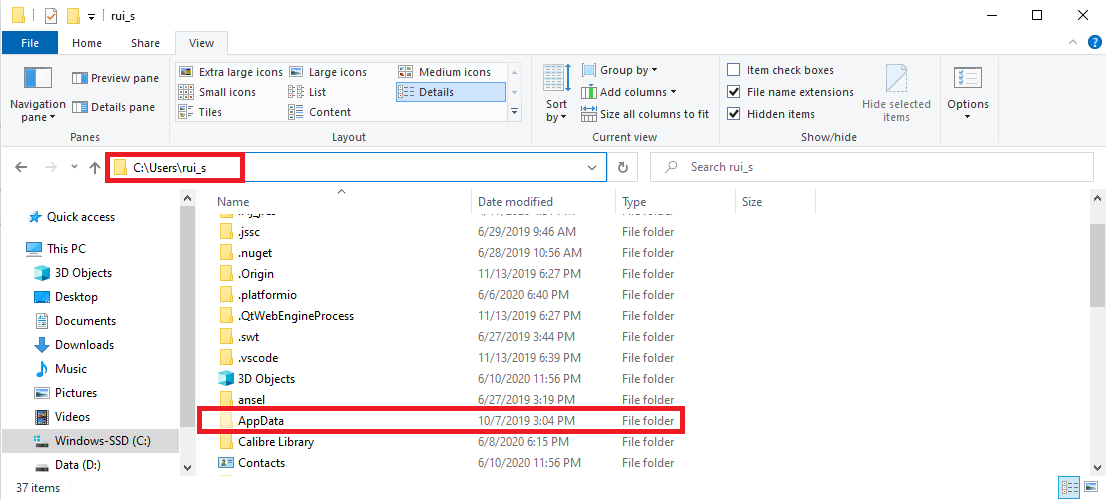
Task: Click the Hide selected items icon
Action: [896, 80]
